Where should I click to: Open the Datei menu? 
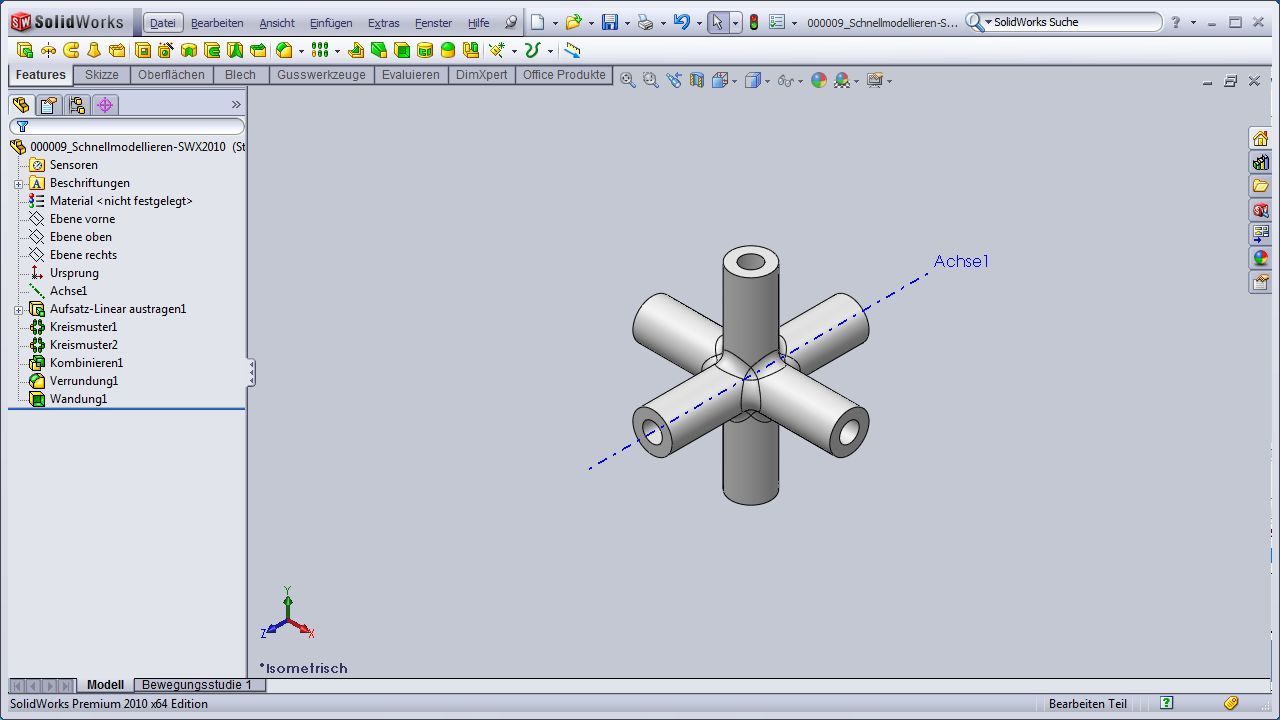pos(162,23)
